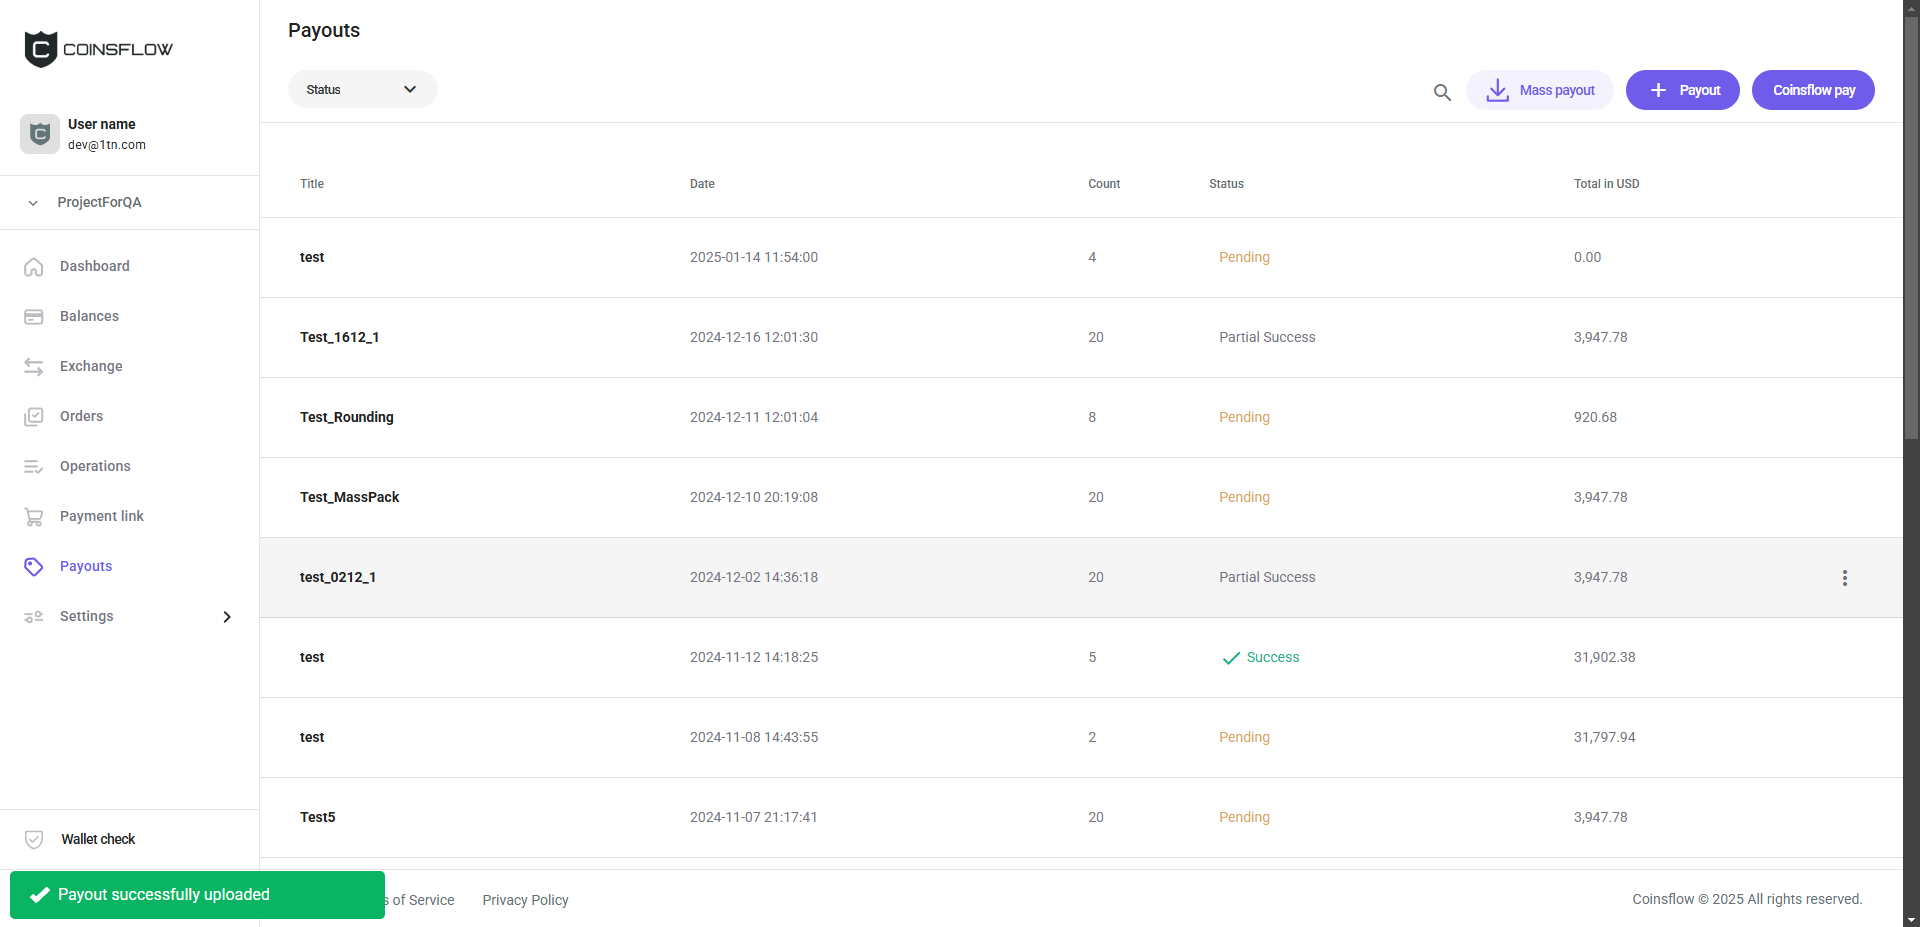Screen dimensions: 1920x927
Task: Click the Coinsflow pay button
Action: 1812,90
